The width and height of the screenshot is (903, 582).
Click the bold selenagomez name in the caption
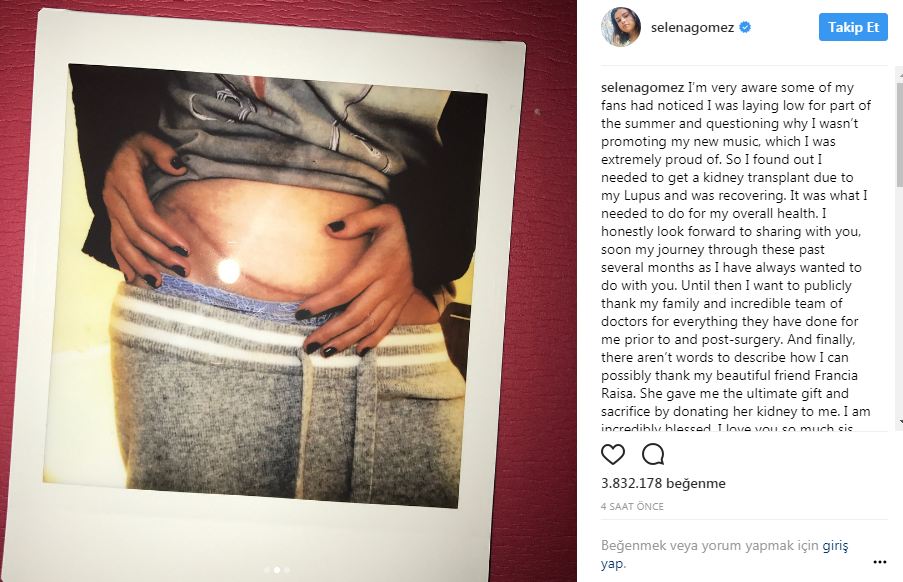643,88
